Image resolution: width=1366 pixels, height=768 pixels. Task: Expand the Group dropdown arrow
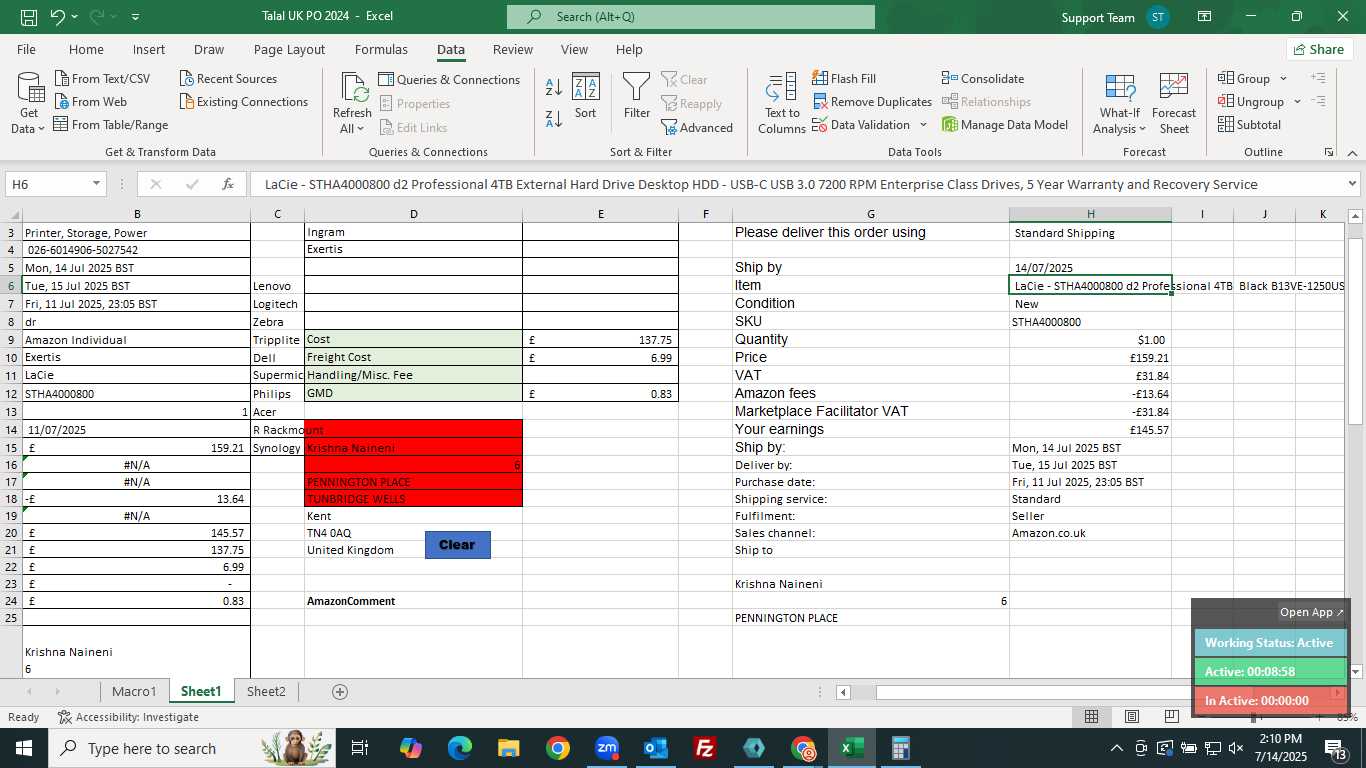point(1282,79)
